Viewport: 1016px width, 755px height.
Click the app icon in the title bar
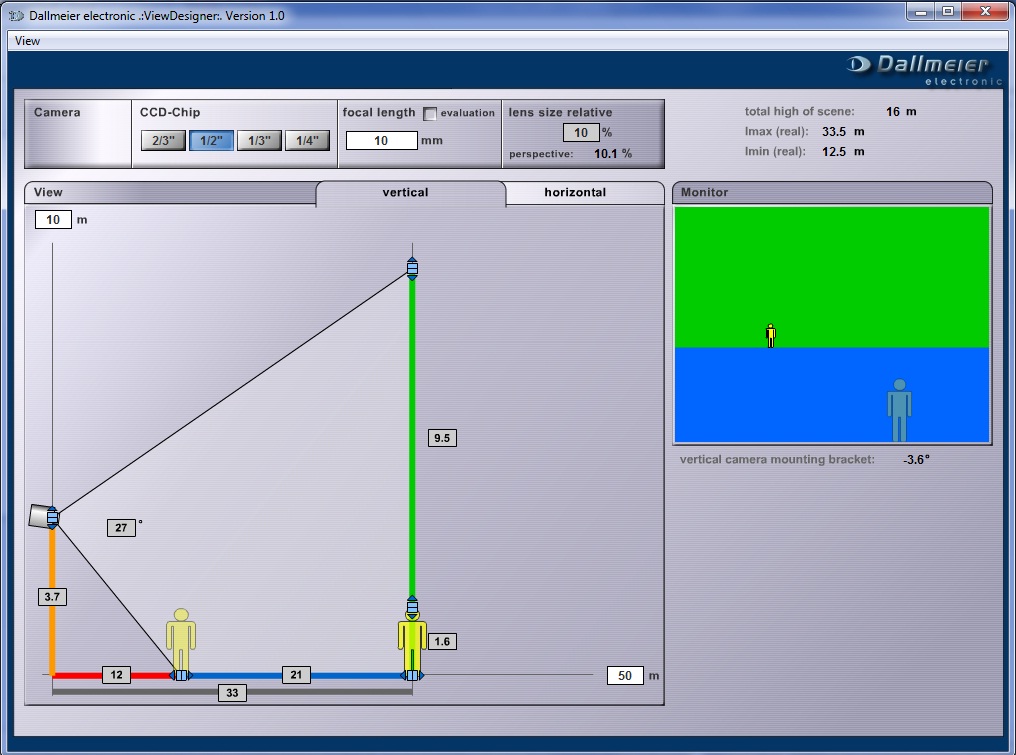(16, 16)
